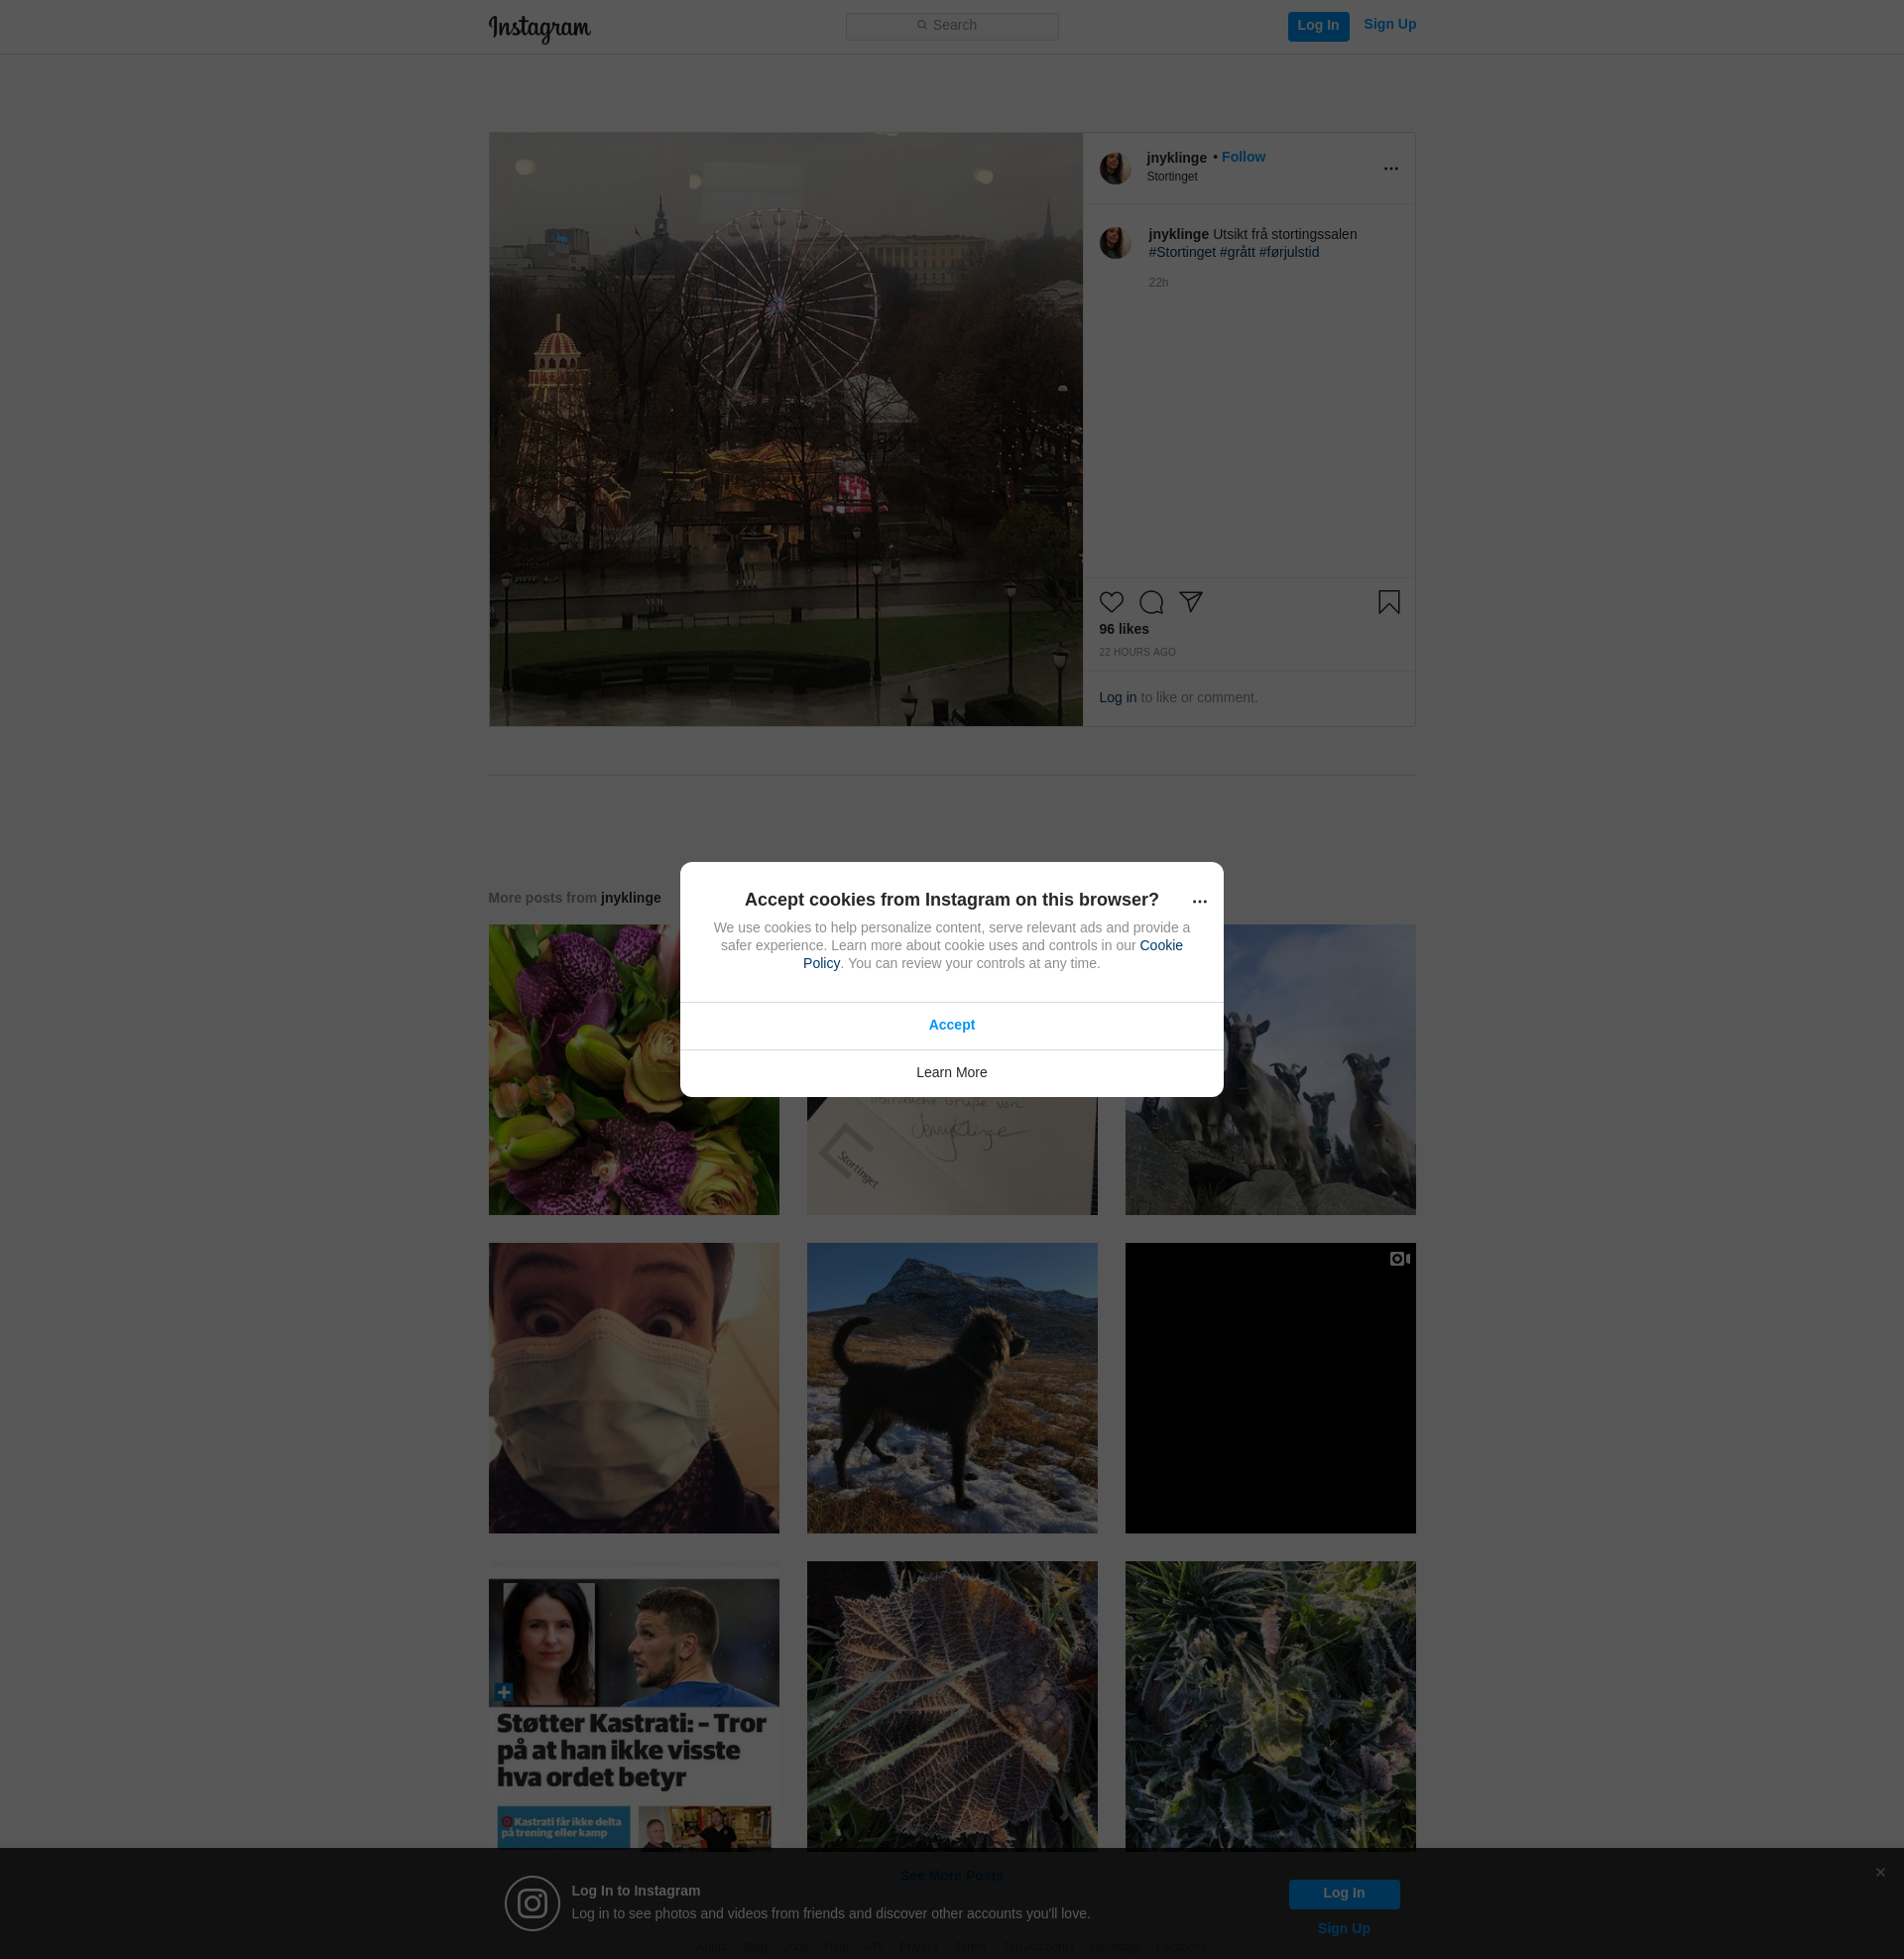Open the #førjulstid hashtag
The height and width of the screenshot is (1959, 1904).
click(1289, 252)
